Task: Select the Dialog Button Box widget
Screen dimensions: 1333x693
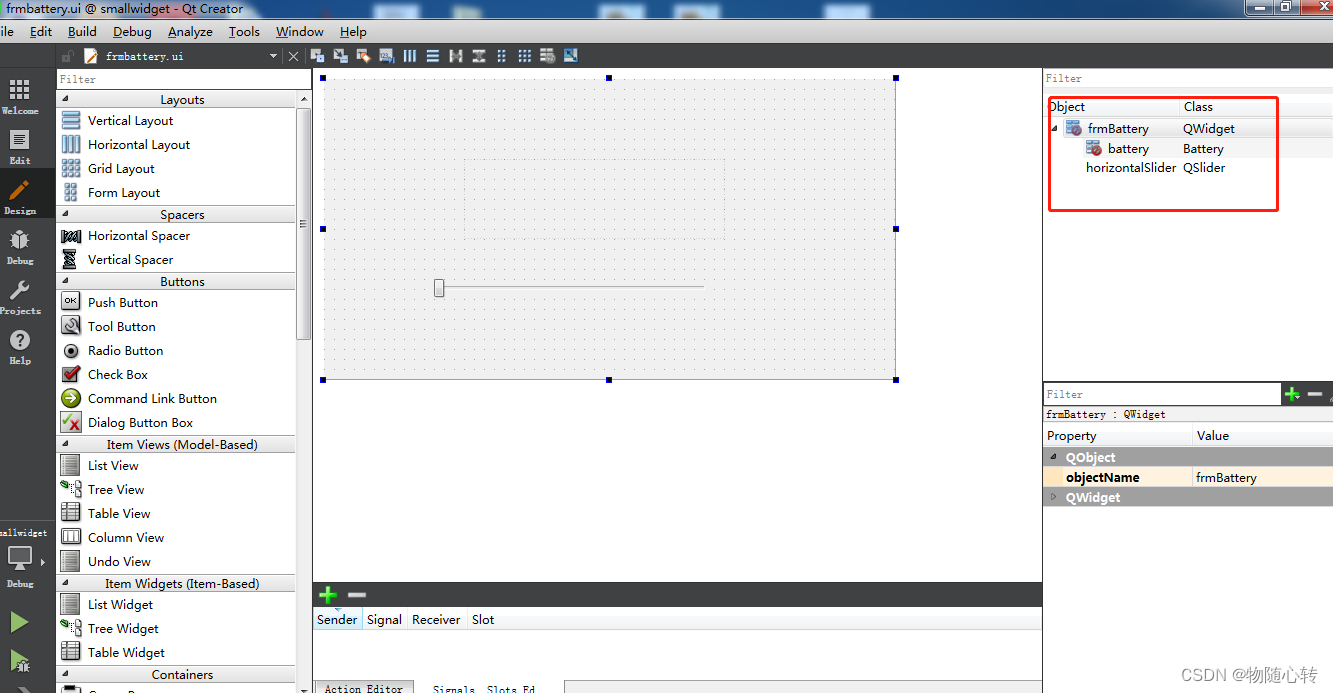Action: click(x=140, y=422)
